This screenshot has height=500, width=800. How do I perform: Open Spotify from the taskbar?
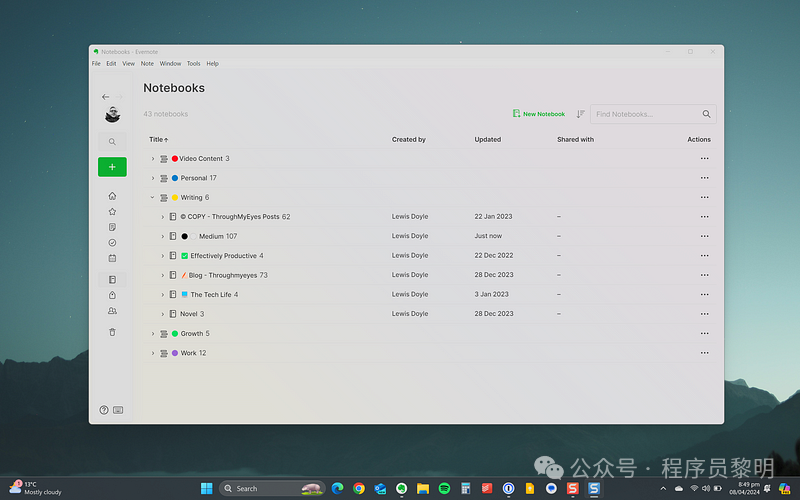(444, 488)
